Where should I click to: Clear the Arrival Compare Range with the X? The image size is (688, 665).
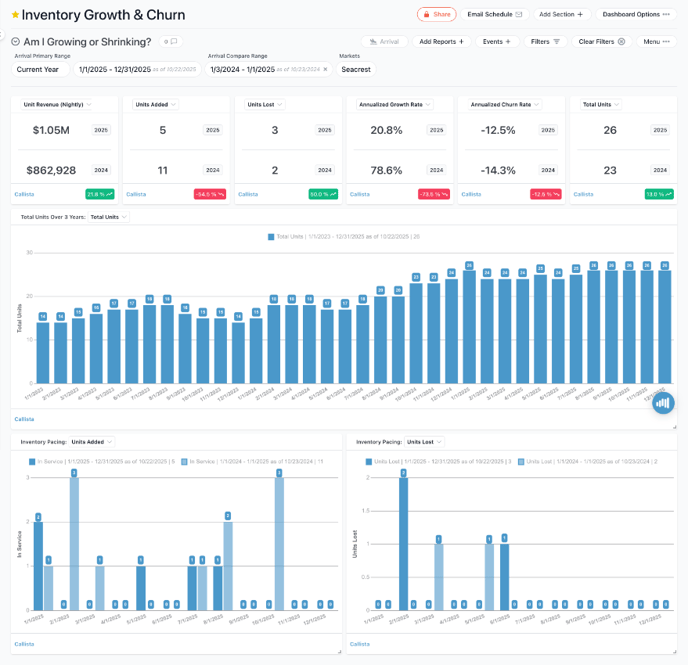tap(326, 69)
